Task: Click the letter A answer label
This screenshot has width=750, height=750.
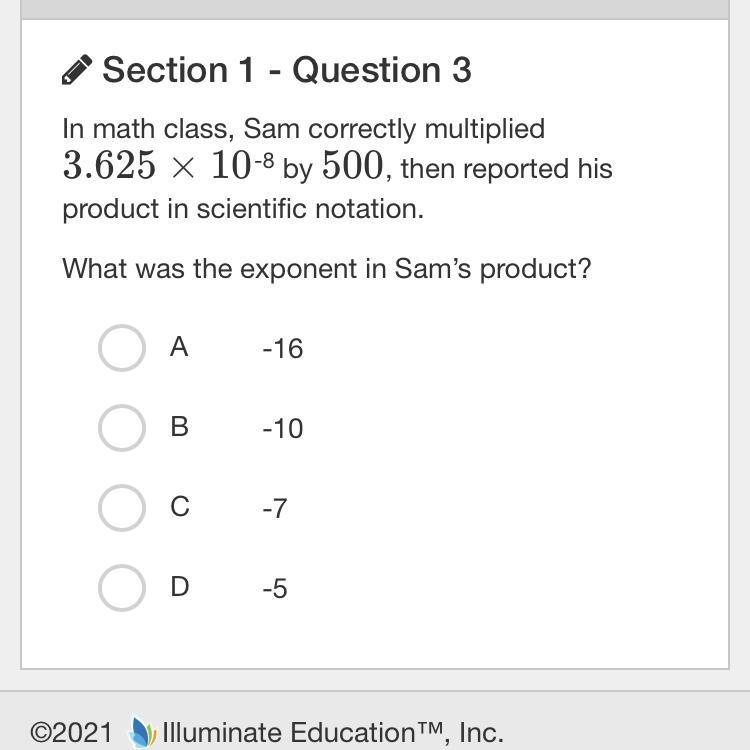Action: click(179, 347)
